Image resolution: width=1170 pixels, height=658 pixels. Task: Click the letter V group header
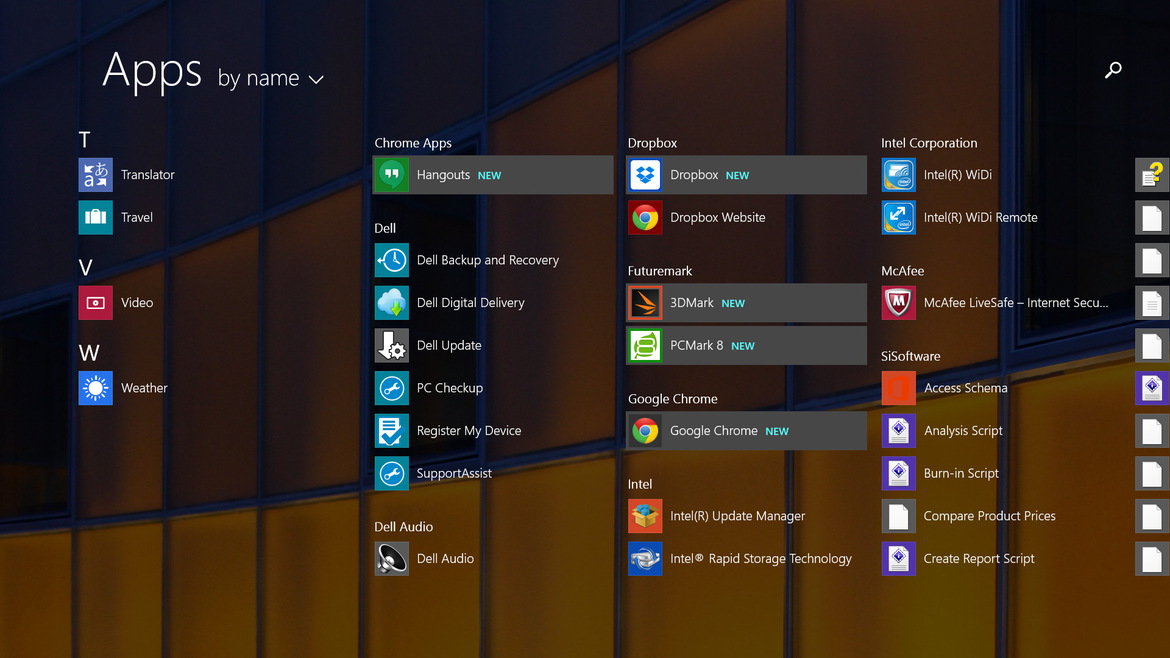click(86, 268)
